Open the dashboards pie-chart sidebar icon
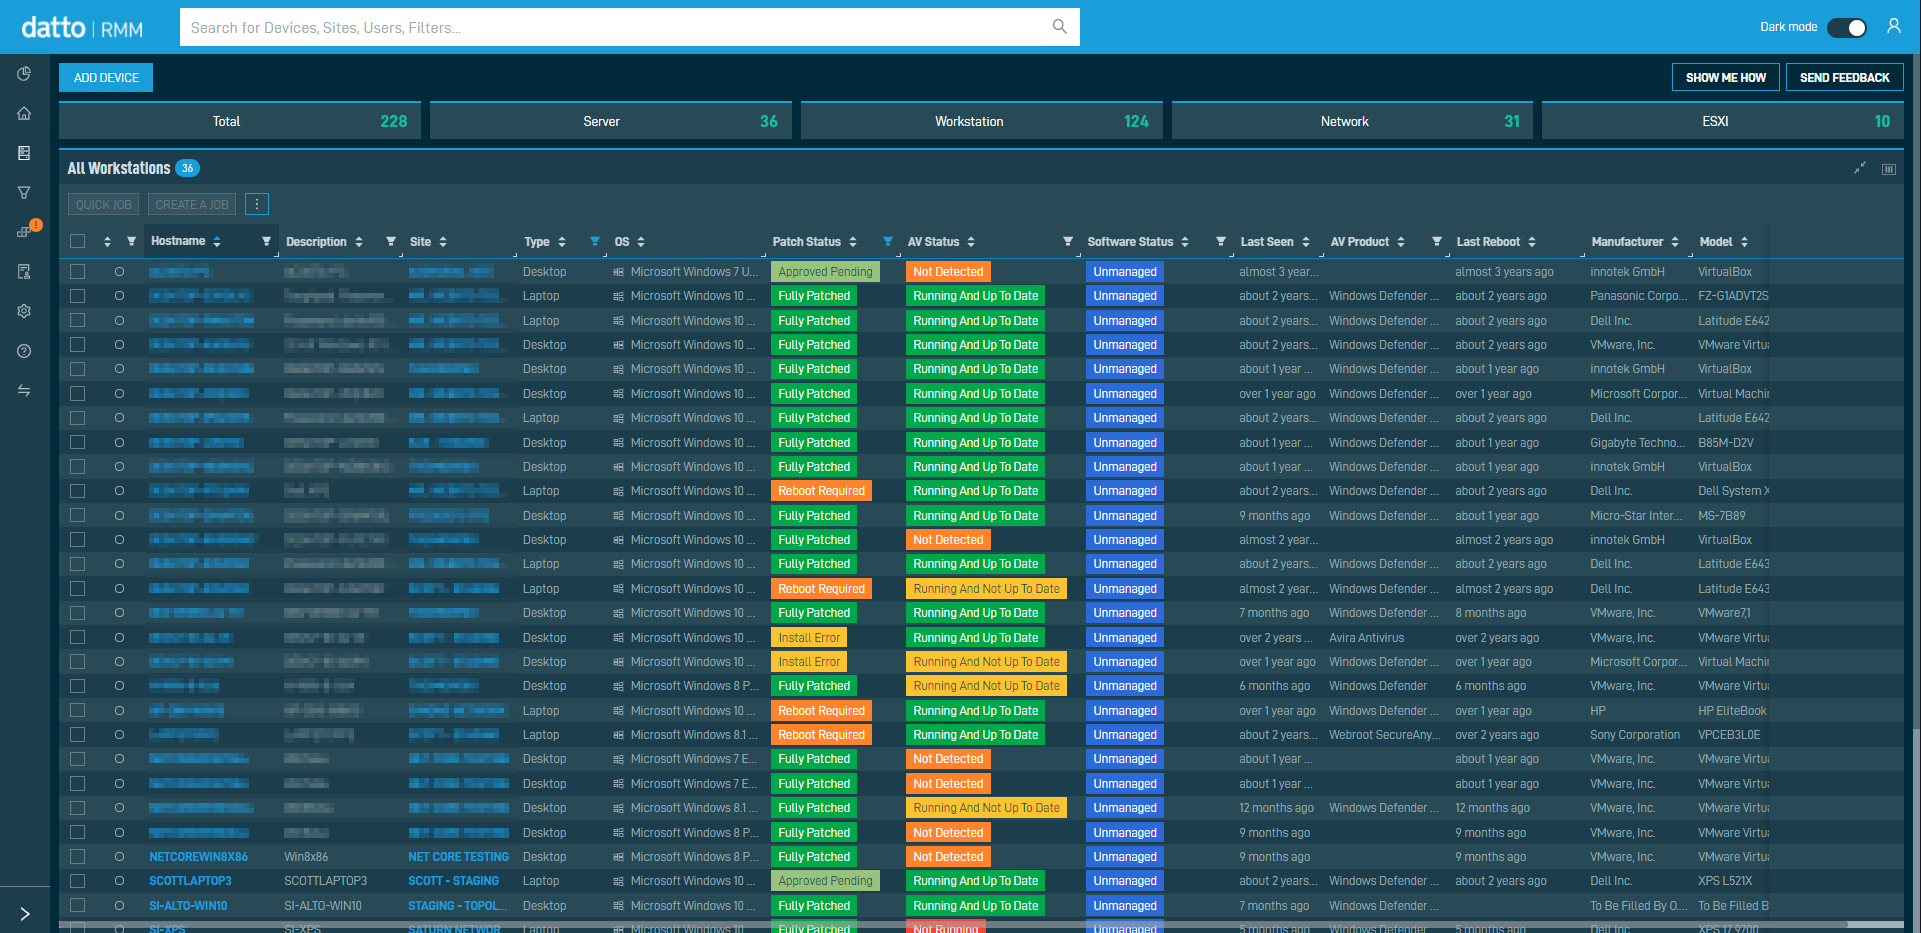1921x933 pixels. 24,74
